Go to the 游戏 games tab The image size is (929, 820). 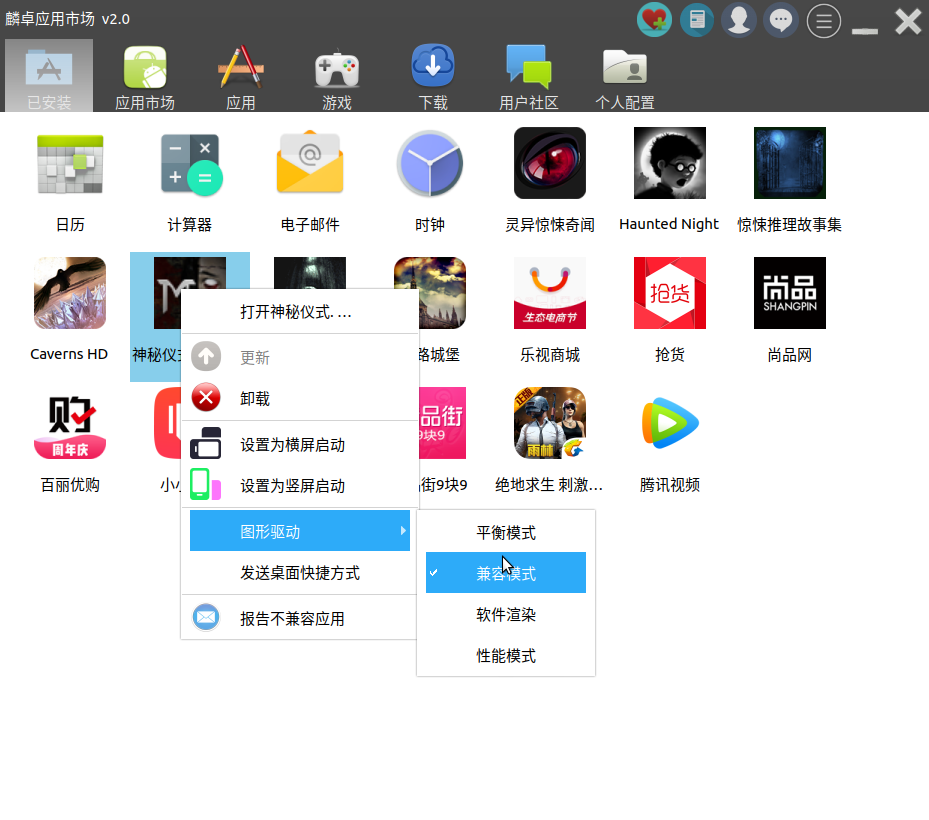[x=337, y=77]
